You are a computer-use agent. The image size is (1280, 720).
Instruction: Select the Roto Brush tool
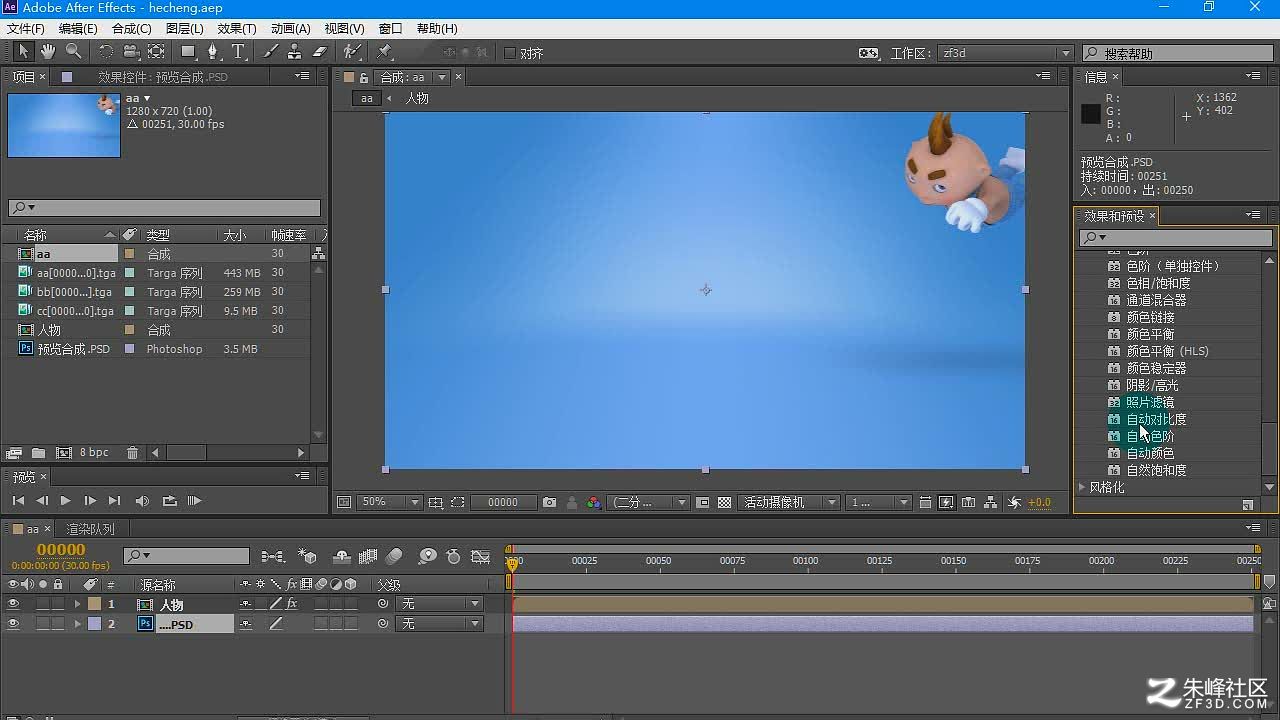[352, 52]
